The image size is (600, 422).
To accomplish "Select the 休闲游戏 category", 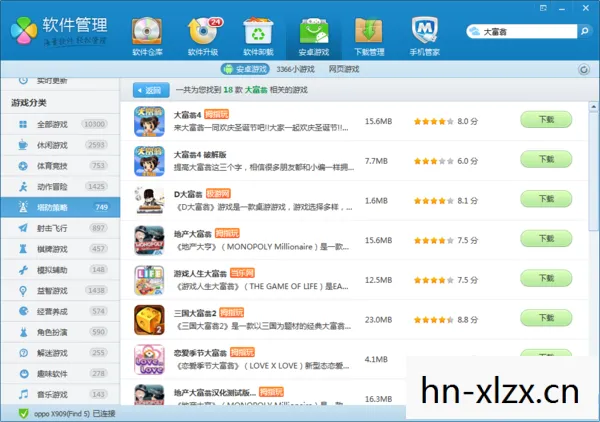I will [60, 145].
